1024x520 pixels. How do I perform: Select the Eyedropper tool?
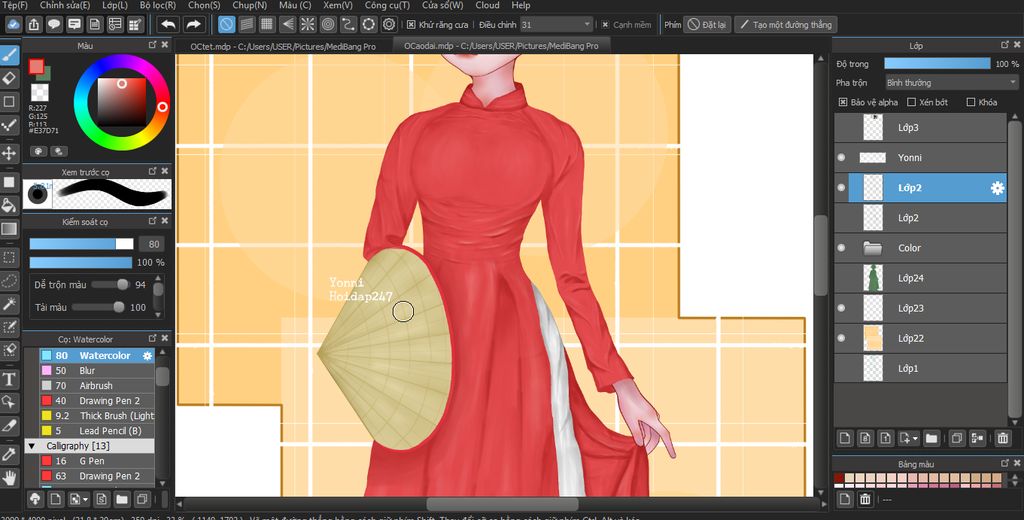coord(9,454)
